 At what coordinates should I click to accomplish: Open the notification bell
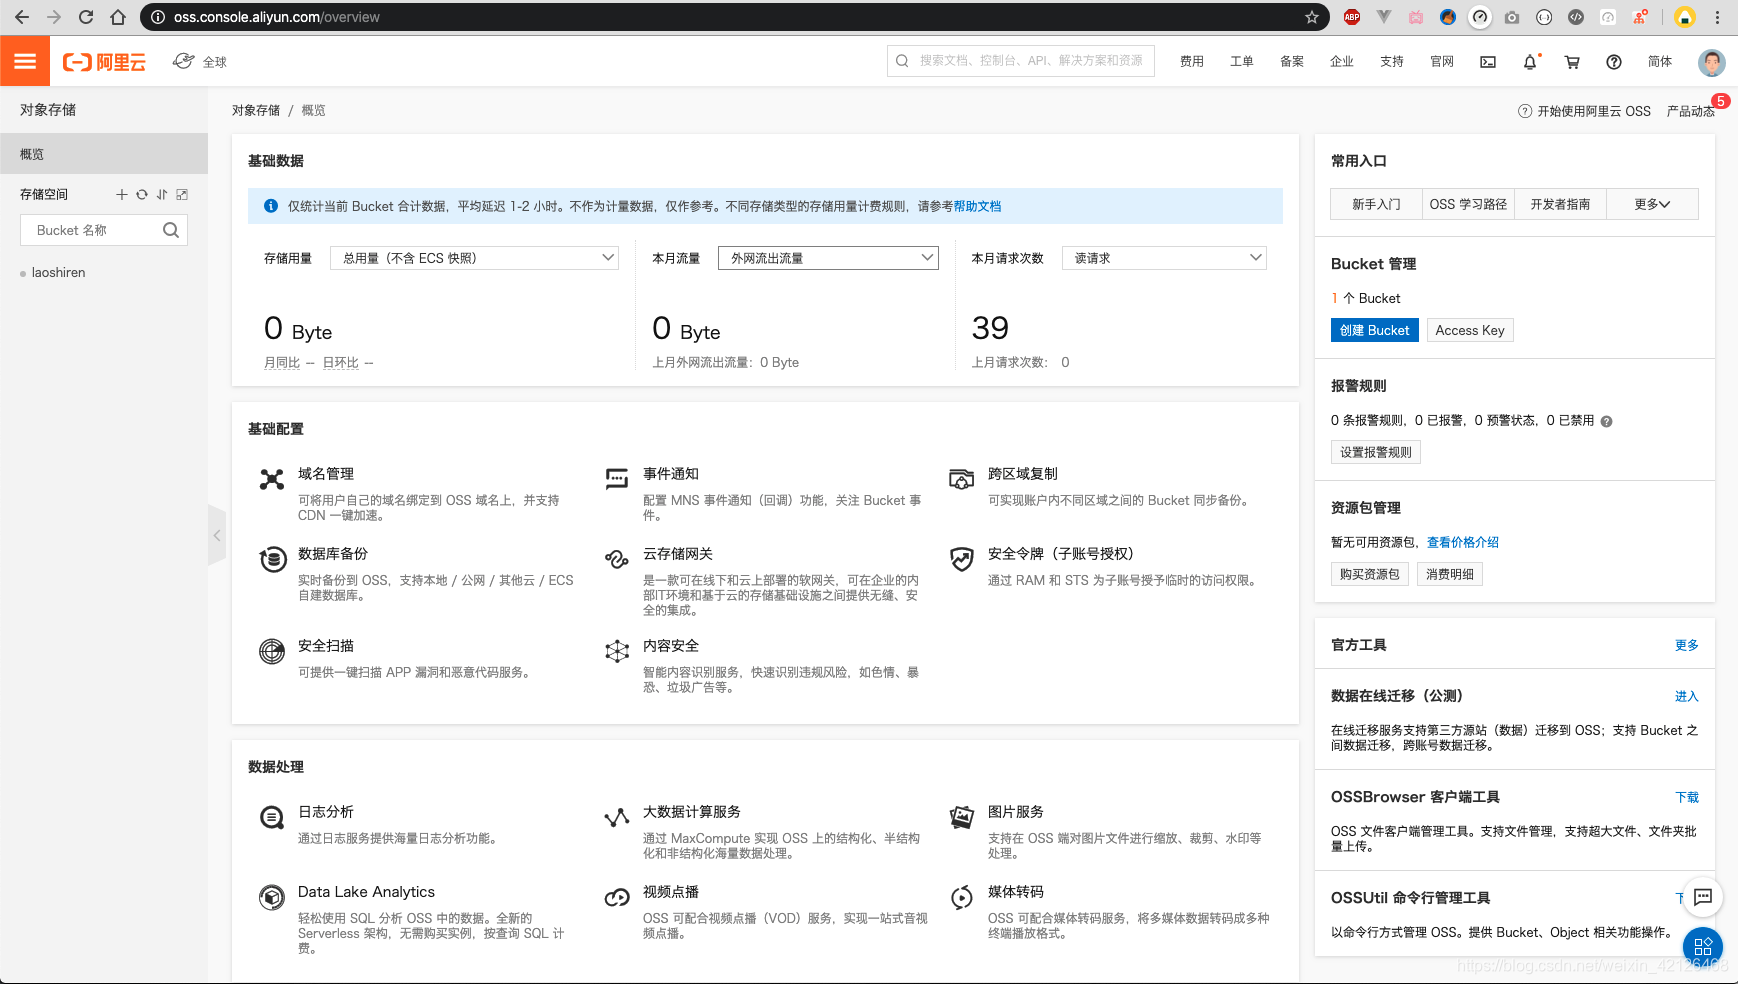1530,62
